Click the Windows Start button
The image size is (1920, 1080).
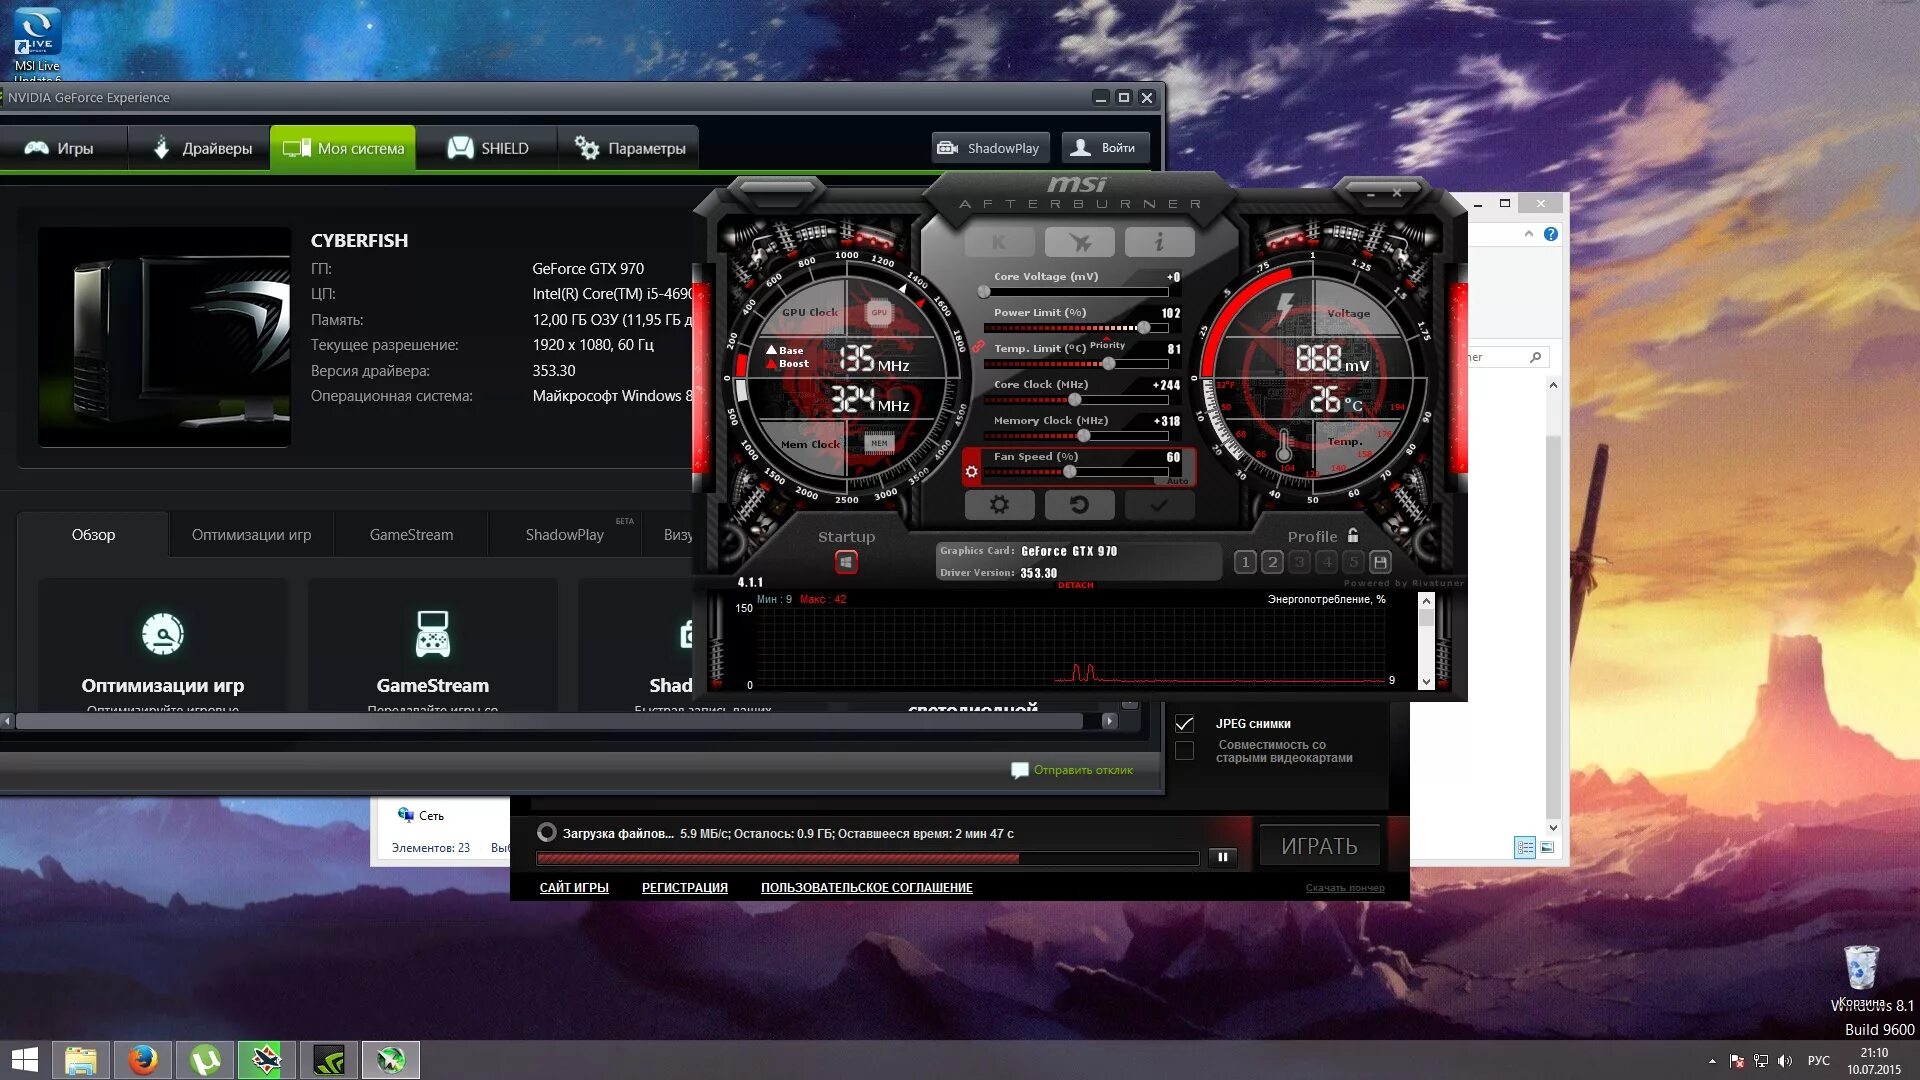click(24, 1060)
